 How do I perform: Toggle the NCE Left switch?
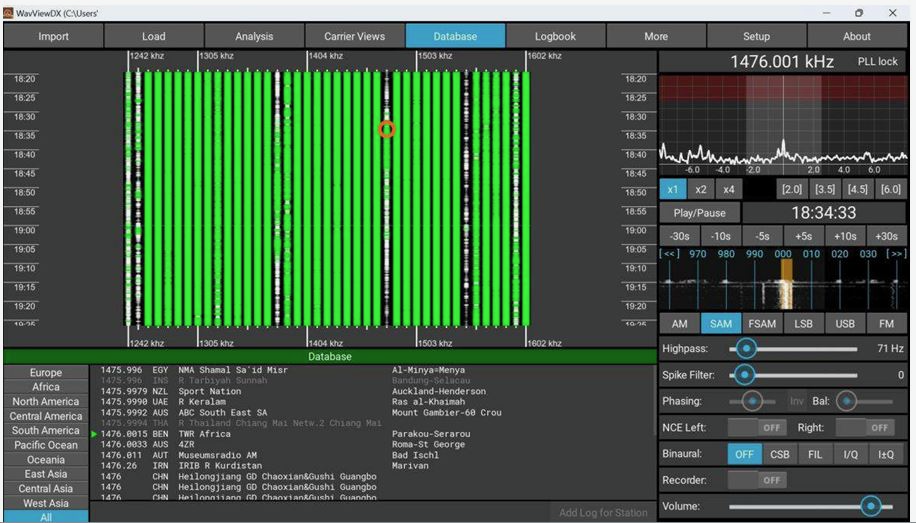(x=756, y=427)
